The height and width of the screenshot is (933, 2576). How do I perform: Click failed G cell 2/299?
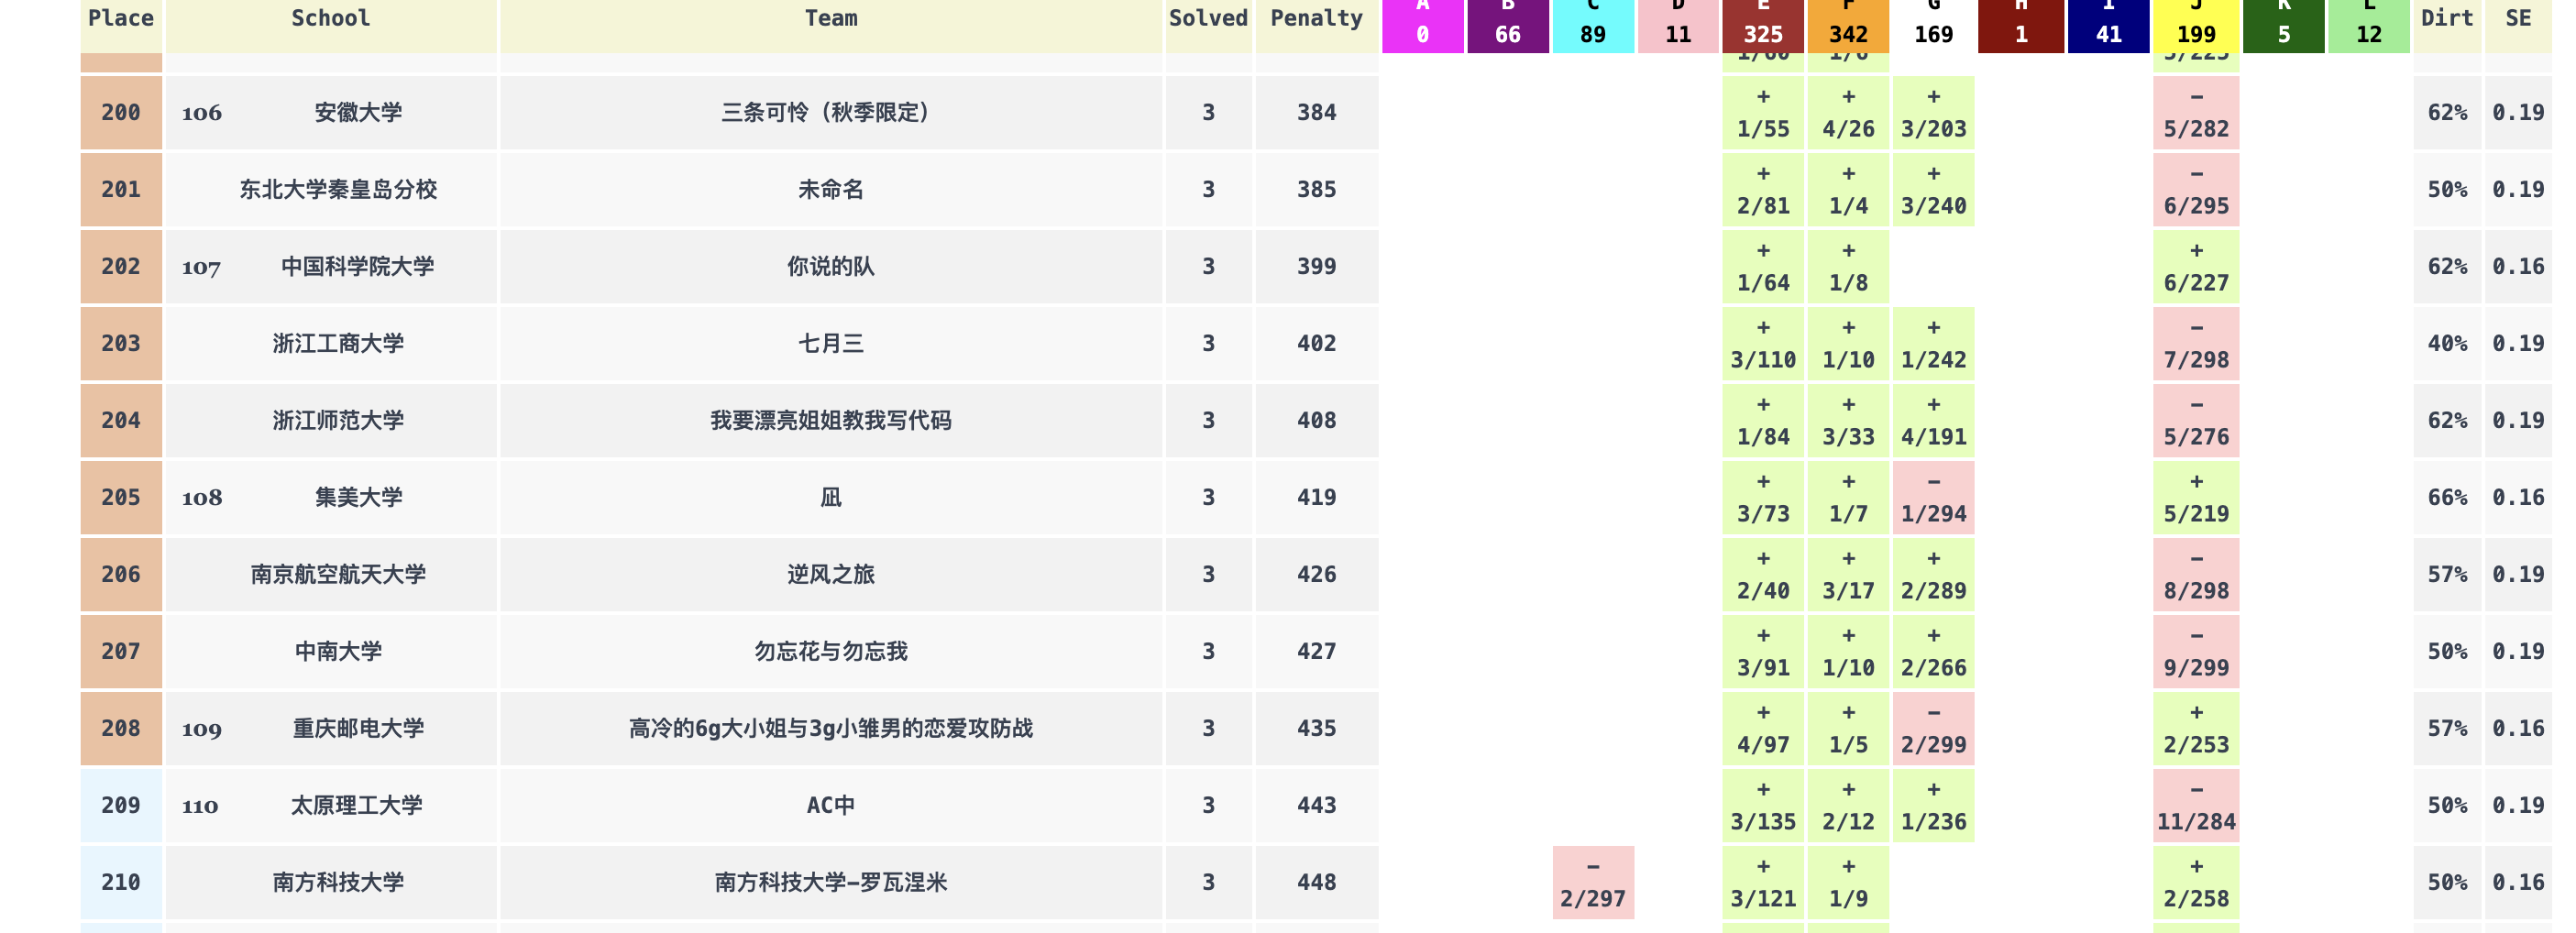[x=1933, y=729]
